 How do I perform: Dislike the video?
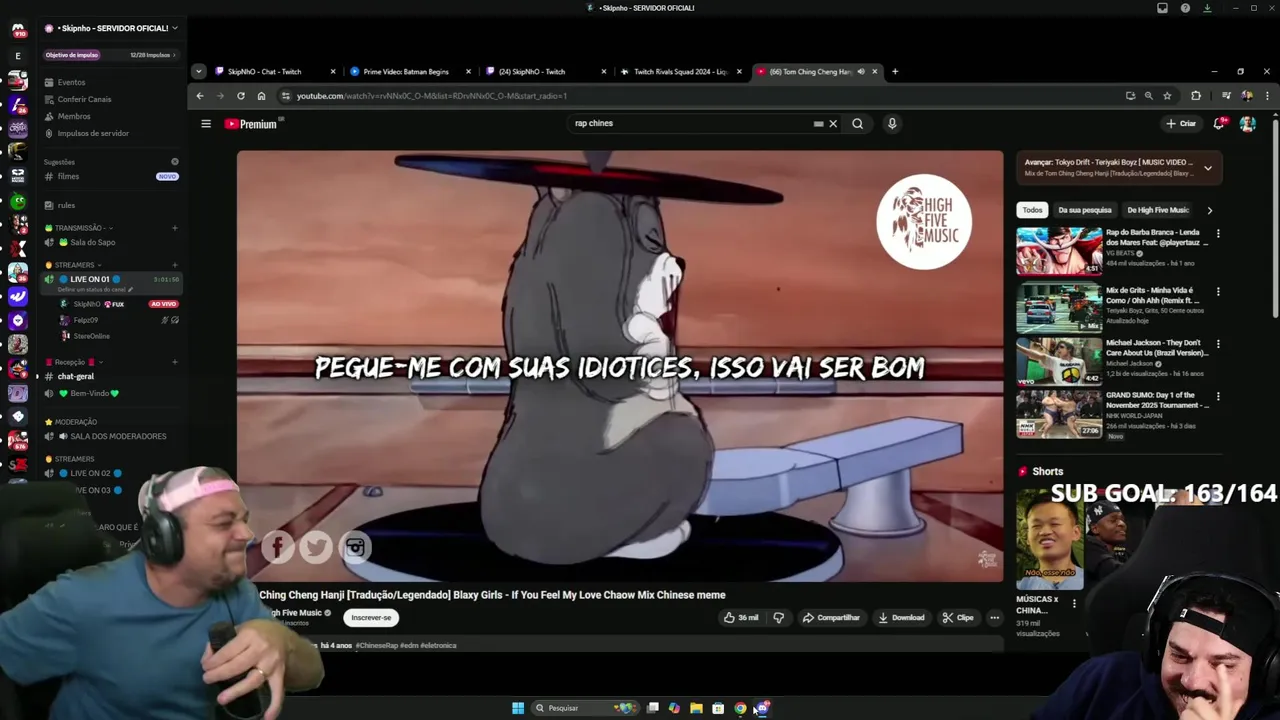tap(779, 618)
